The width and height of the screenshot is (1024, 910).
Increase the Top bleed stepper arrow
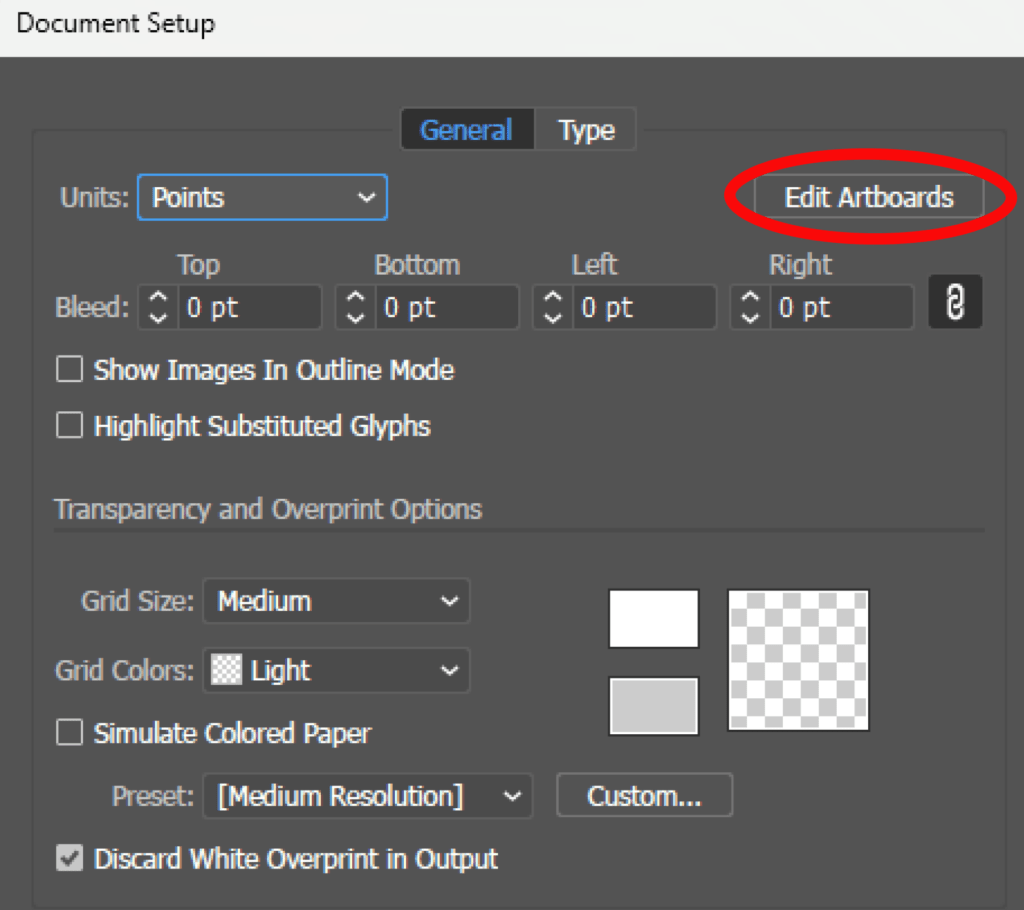158,297
